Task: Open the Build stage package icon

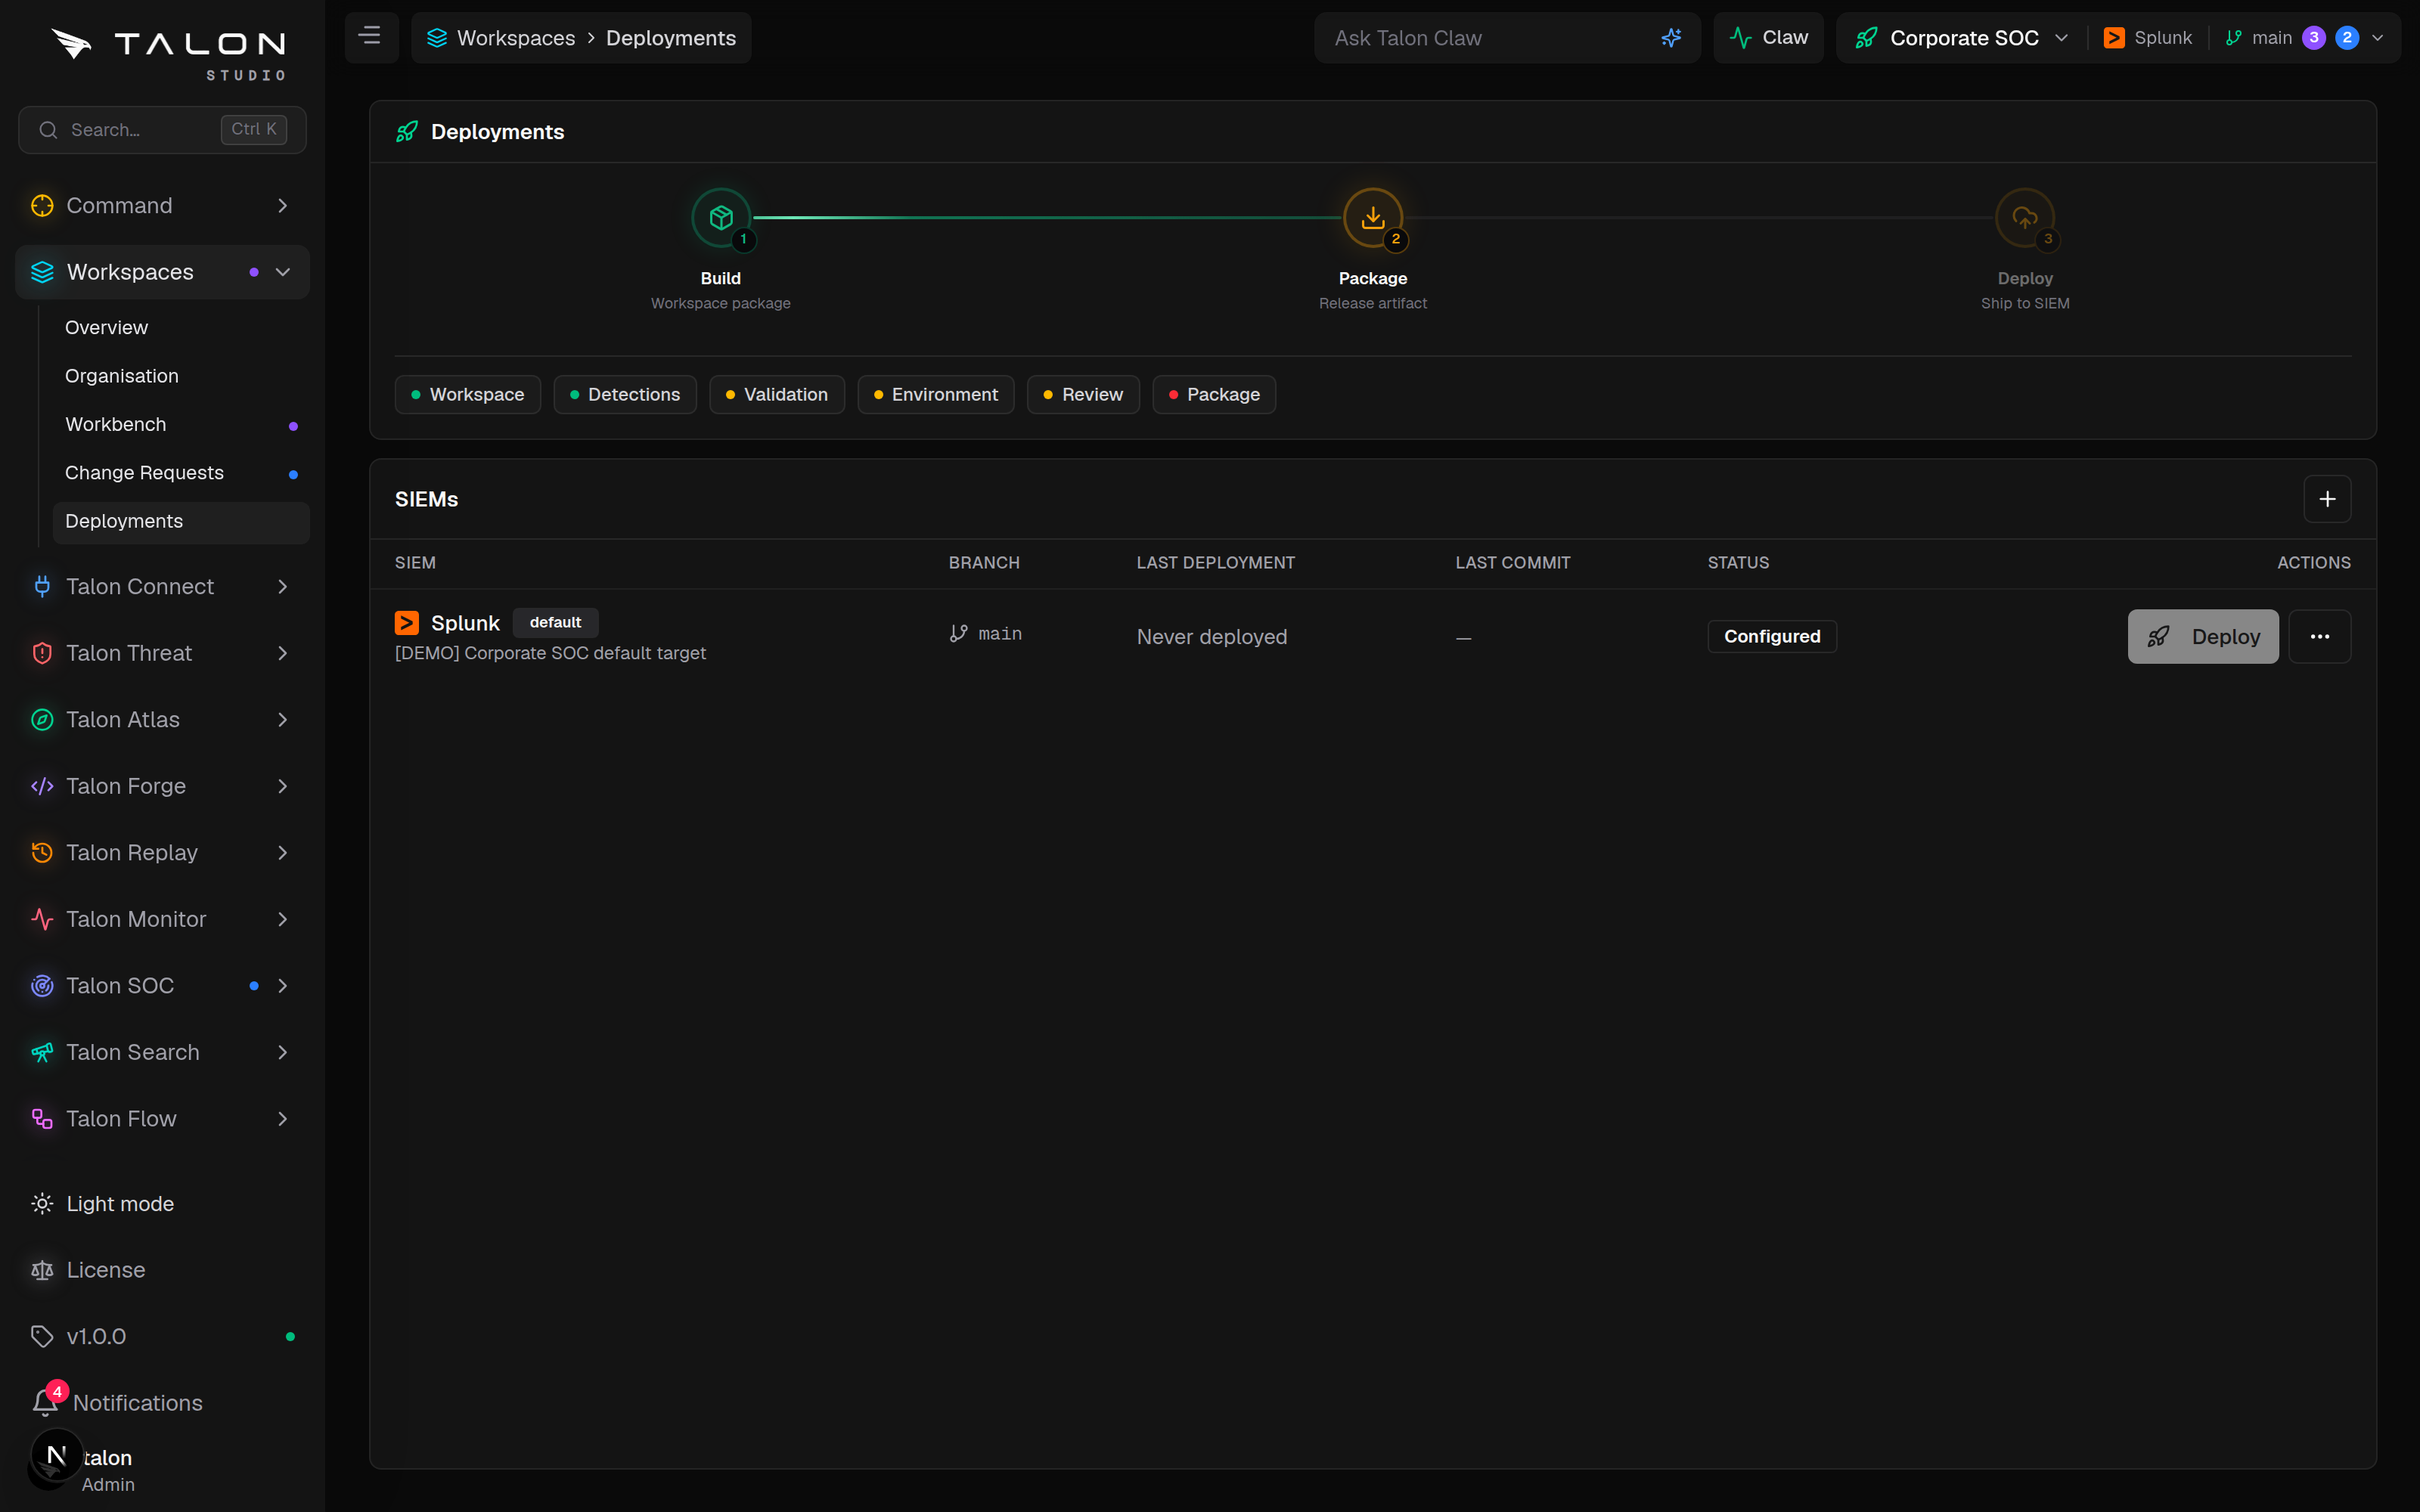Action: tap(720, 217)
